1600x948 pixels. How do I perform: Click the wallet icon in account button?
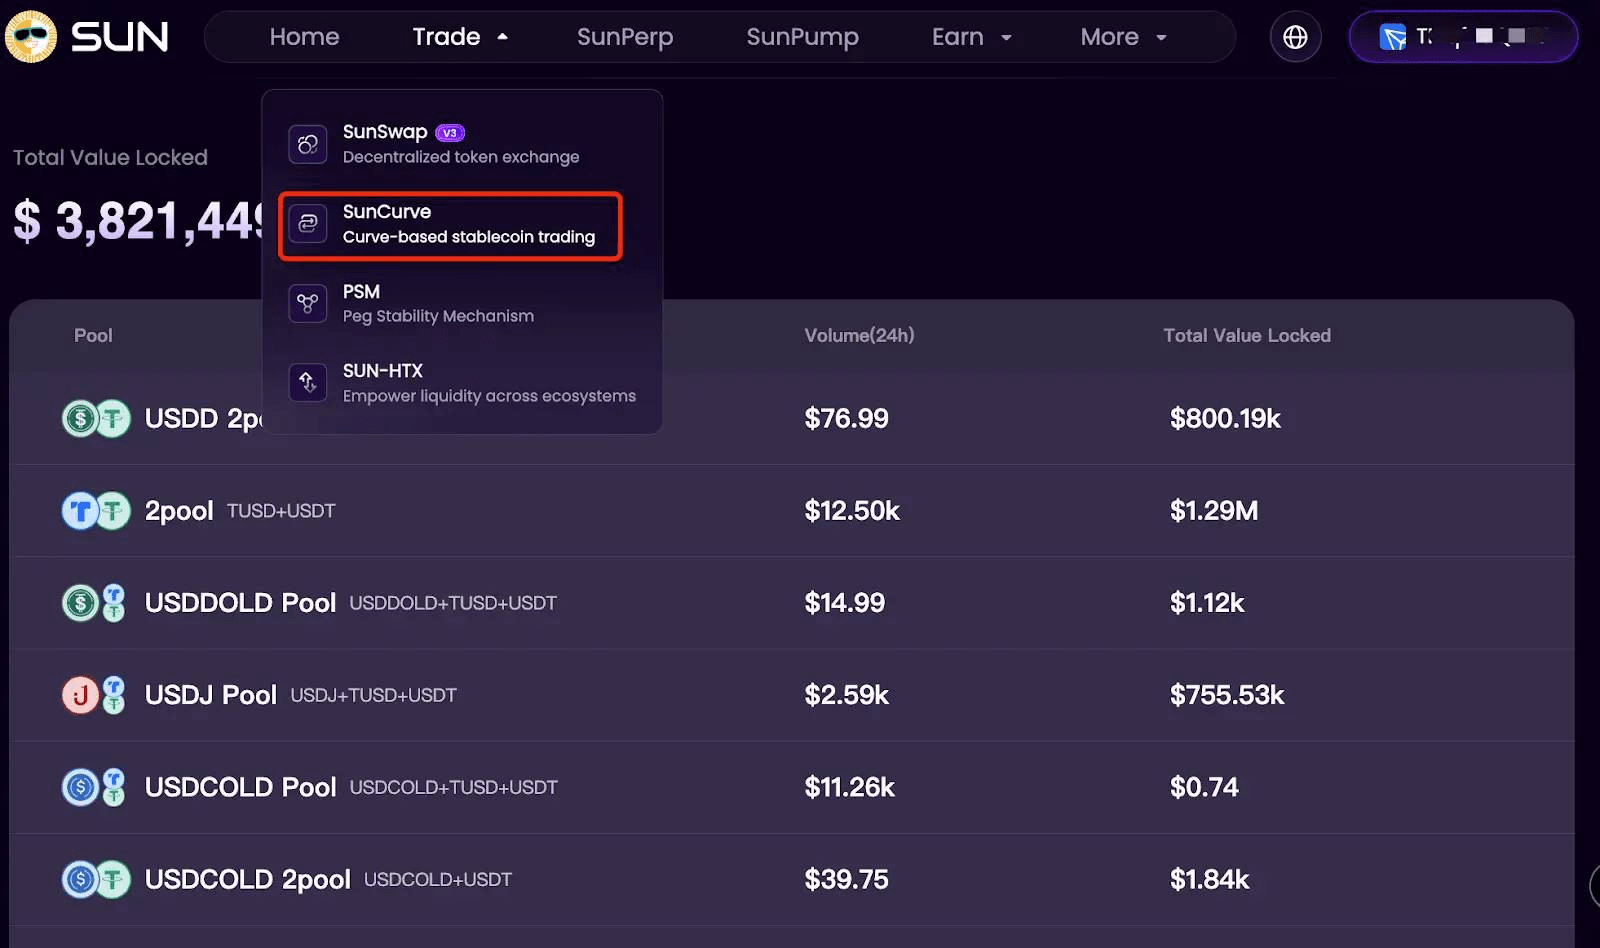(1392, 38)
